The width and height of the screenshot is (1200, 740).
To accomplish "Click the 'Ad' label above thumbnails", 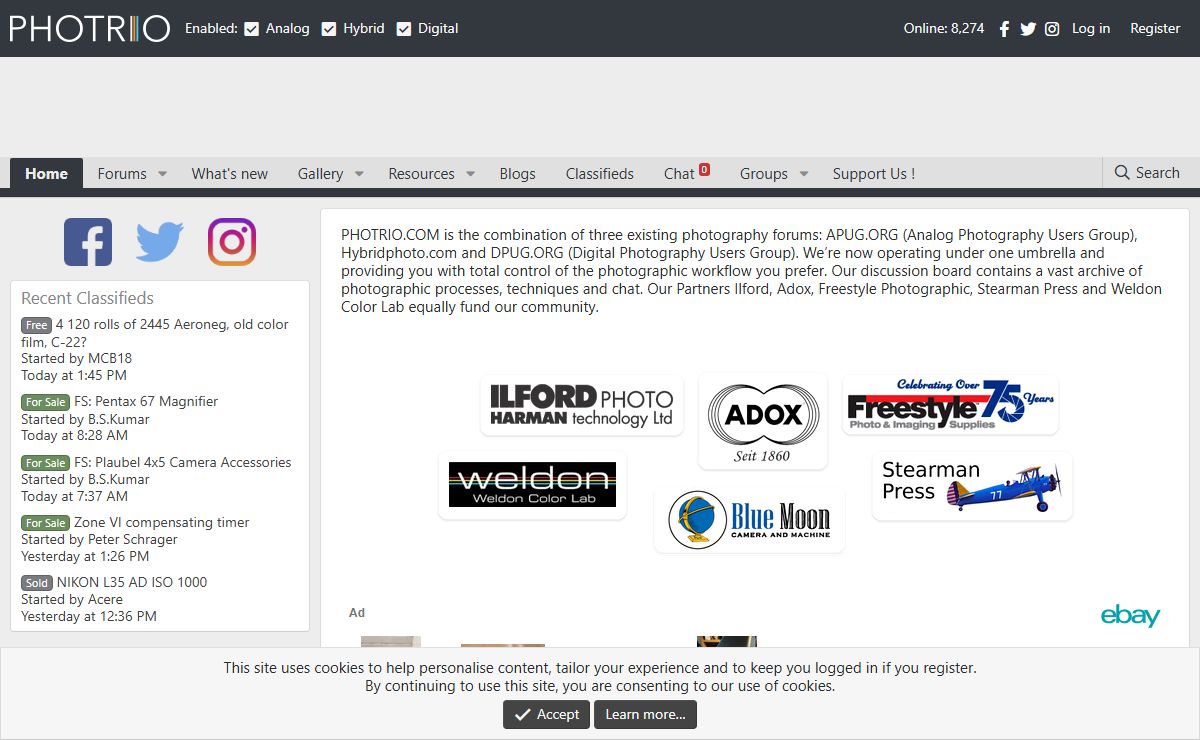I will pyautogui.click(x=357, y=613).
